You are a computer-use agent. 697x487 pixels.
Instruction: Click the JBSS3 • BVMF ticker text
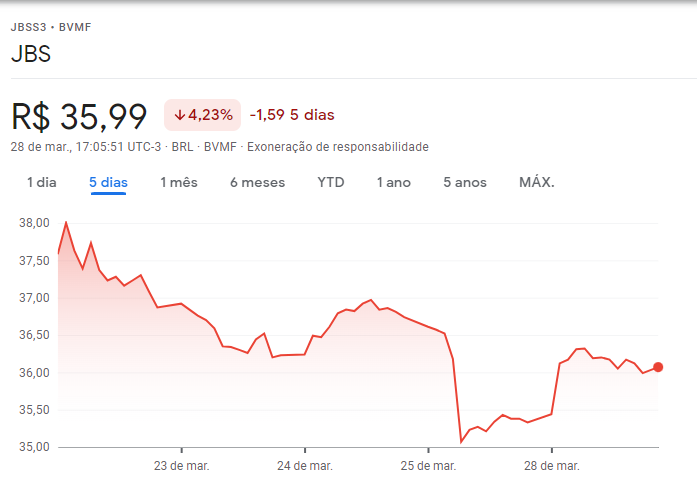click(x=51, y=27)
